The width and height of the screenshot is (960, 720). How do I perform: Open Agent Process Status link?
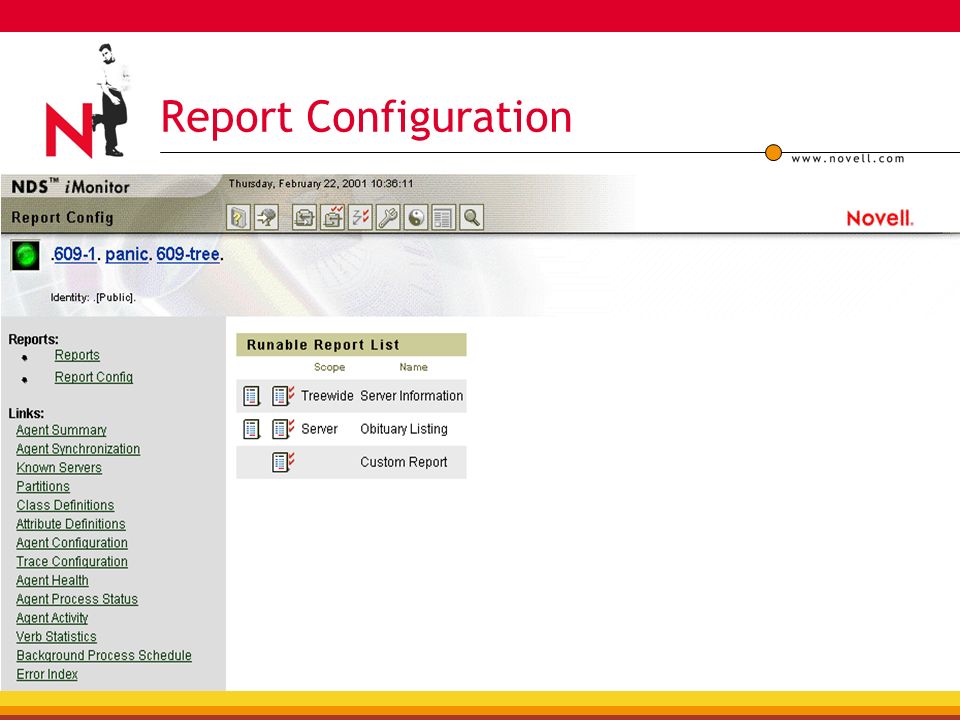(x=77, y=599)
